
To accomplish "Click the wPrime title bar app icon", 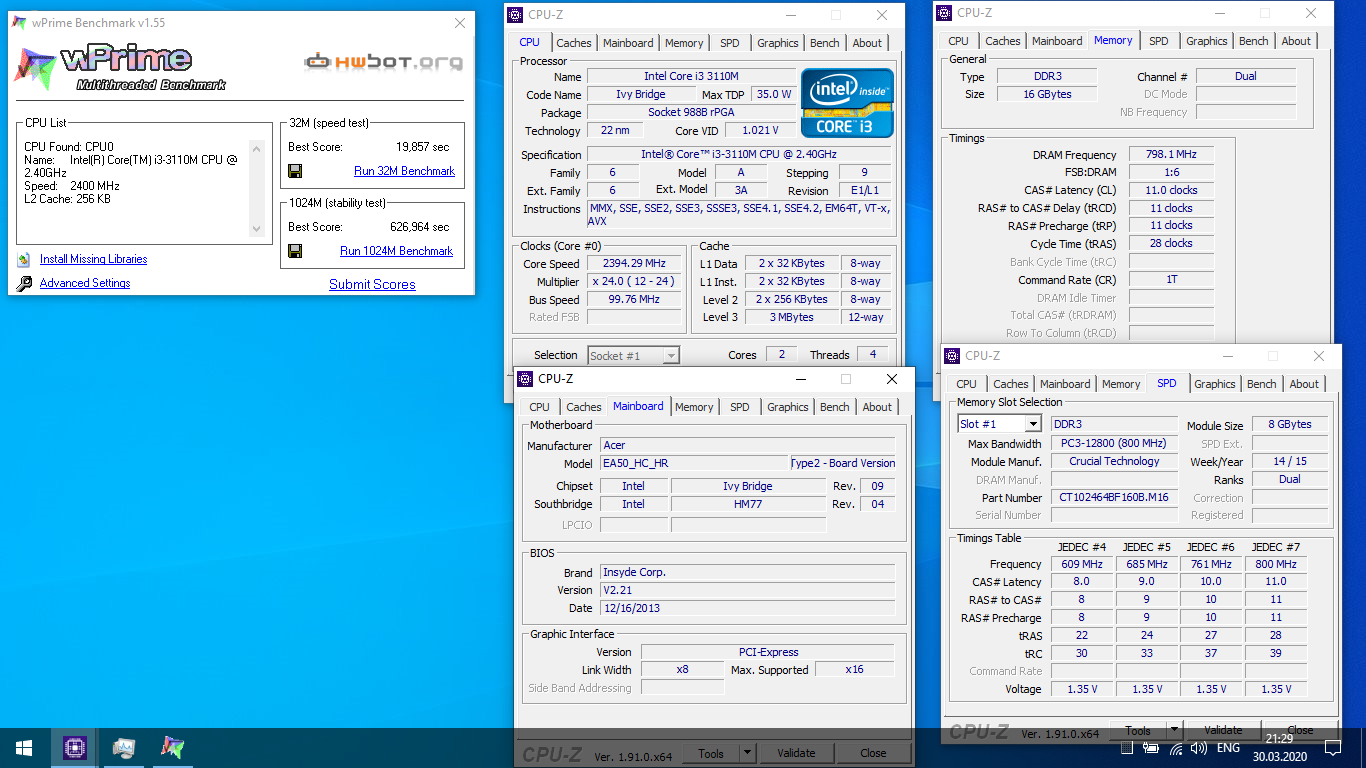I will [20, 23].
